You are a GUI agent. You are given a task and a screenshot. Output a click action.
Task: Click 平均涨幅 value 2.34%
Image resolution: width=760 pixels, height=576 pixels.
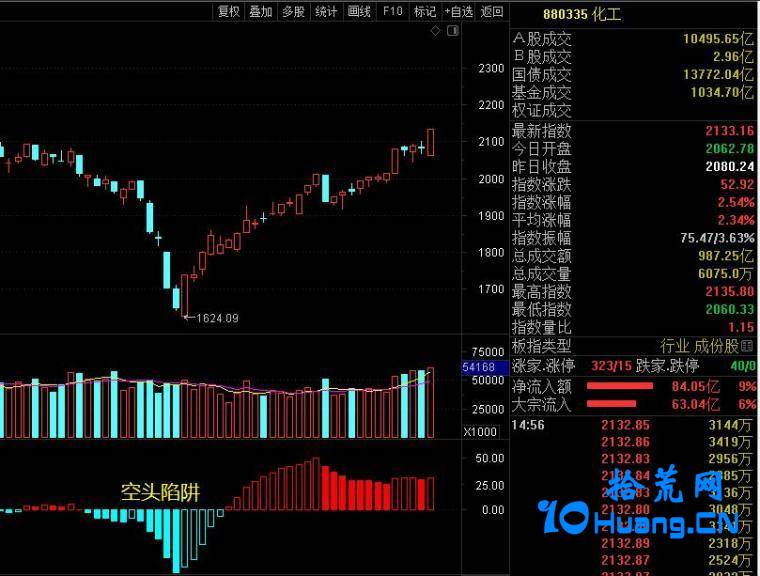point(736,220)
